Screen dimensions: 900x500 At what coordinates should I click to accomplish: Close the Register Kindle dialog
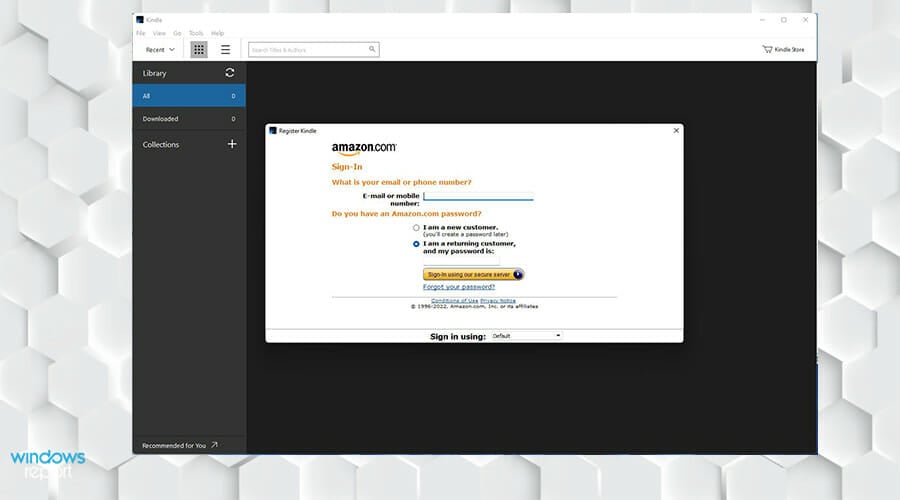tap(676, 130)
